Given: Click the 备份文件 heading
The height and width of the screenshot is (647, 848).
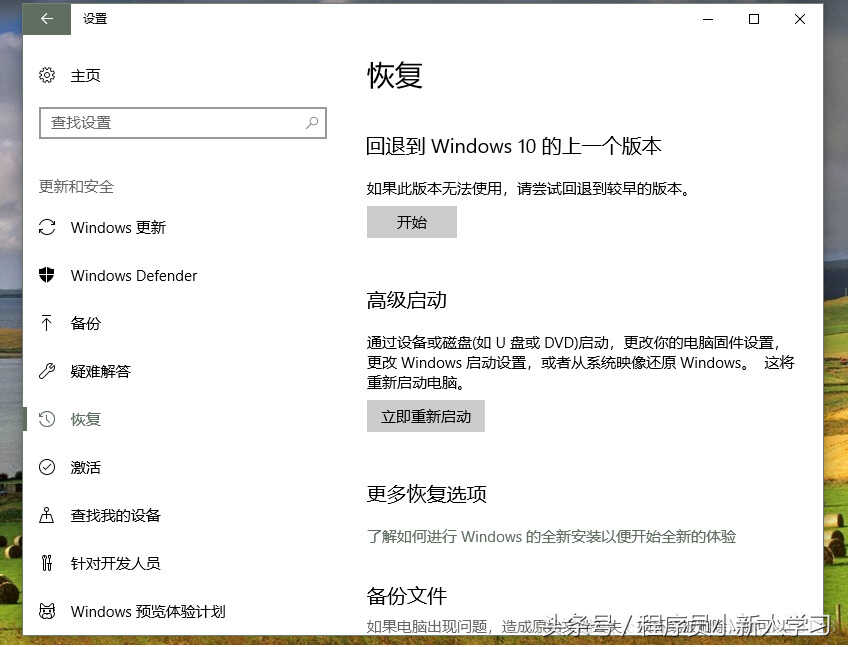Looking at the screenshot, I should (x=407, y=596).
